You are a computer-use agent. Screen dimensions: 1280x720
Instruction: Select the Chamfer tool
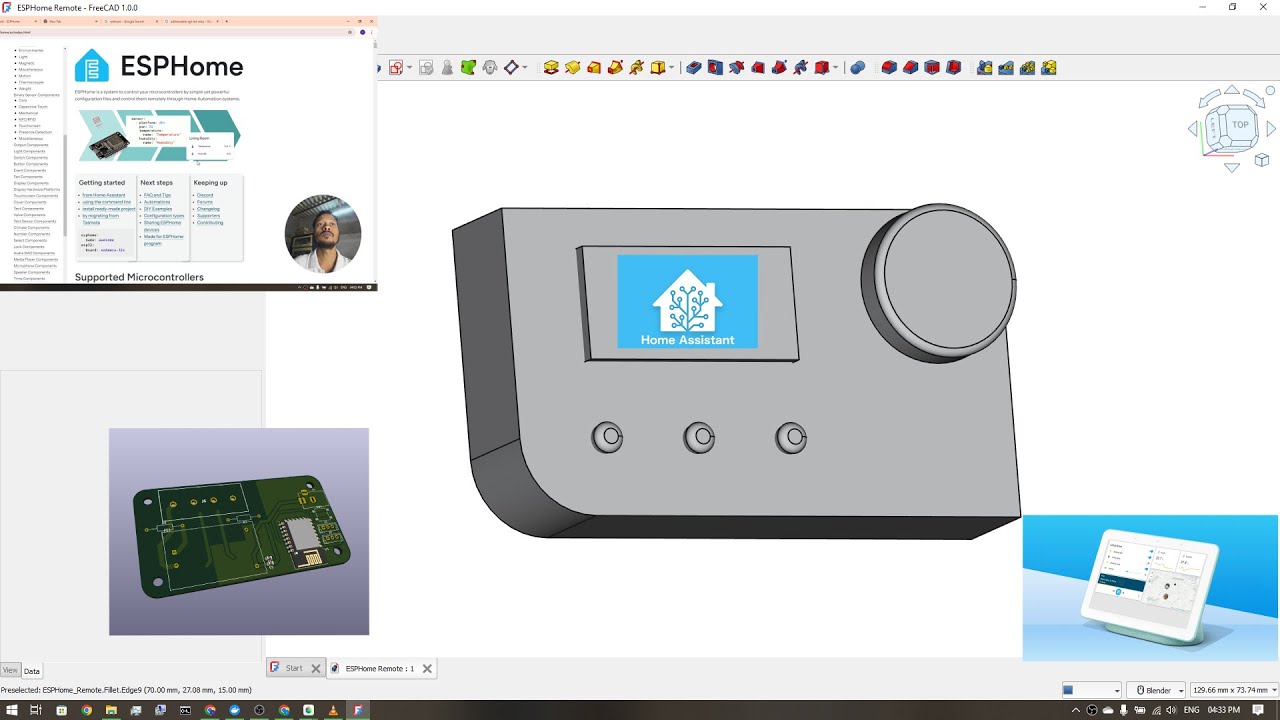click(x=911, y=68)
